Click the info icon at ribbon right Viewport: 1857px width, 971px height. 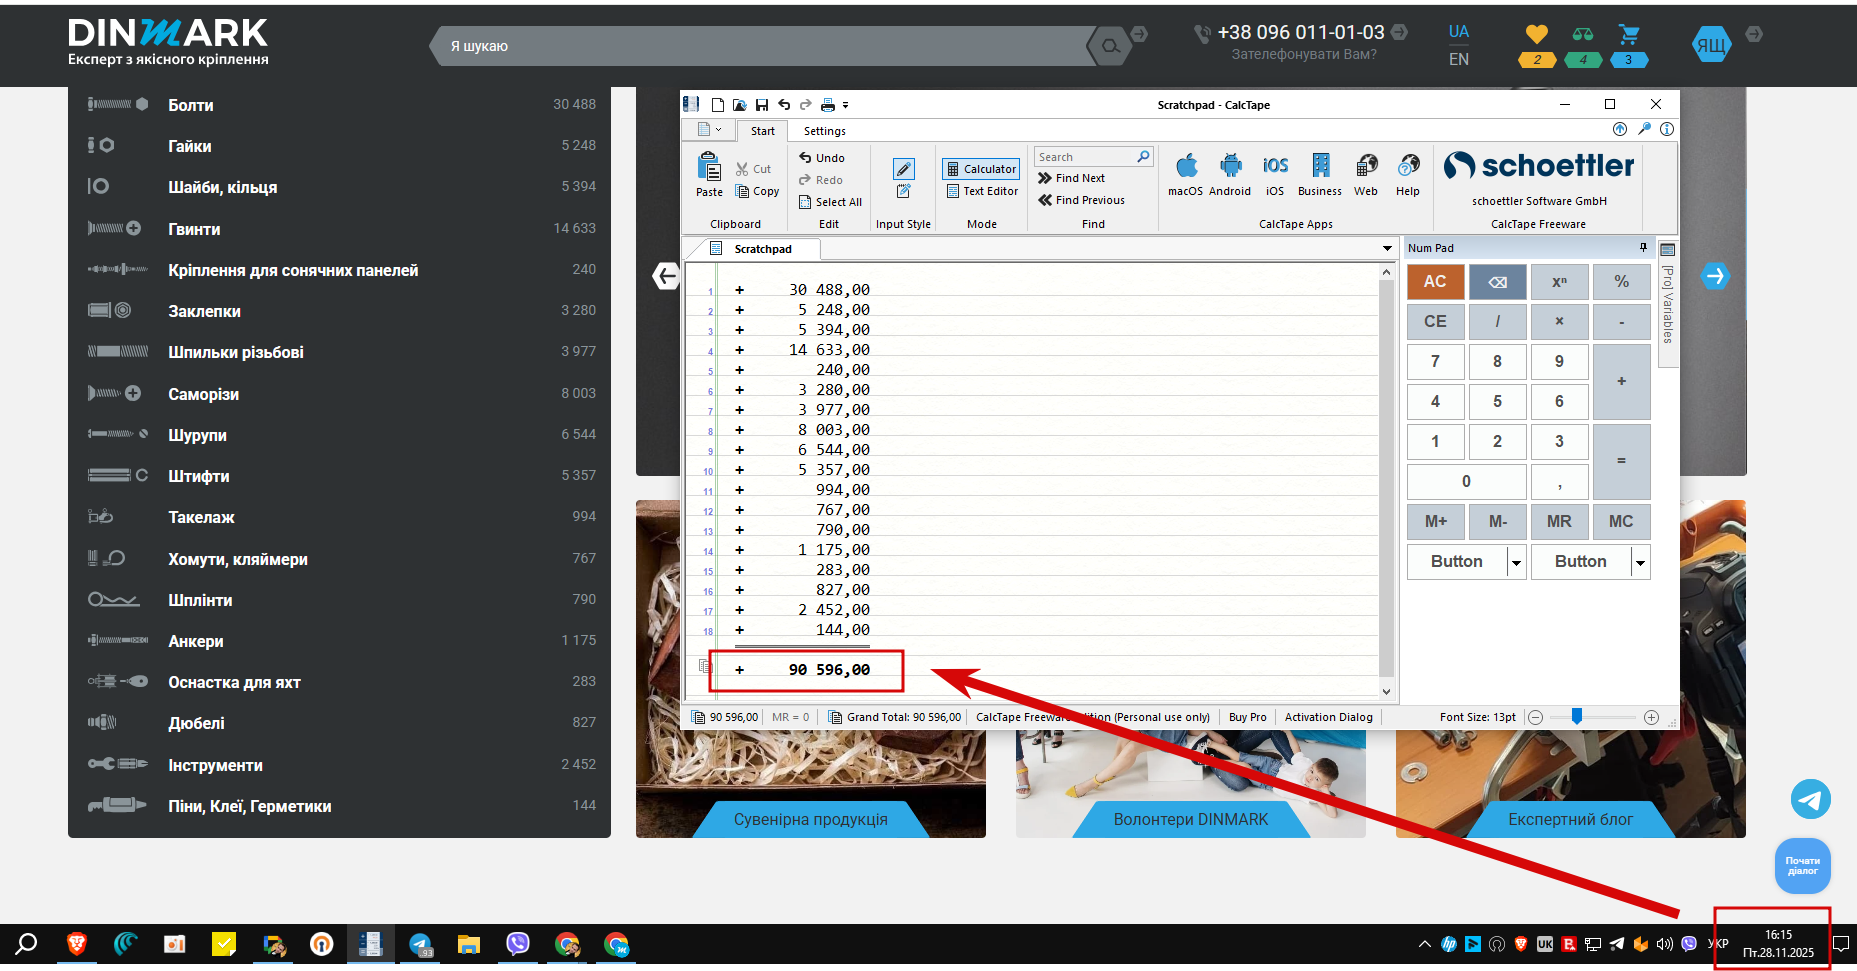click(1667, 129)
